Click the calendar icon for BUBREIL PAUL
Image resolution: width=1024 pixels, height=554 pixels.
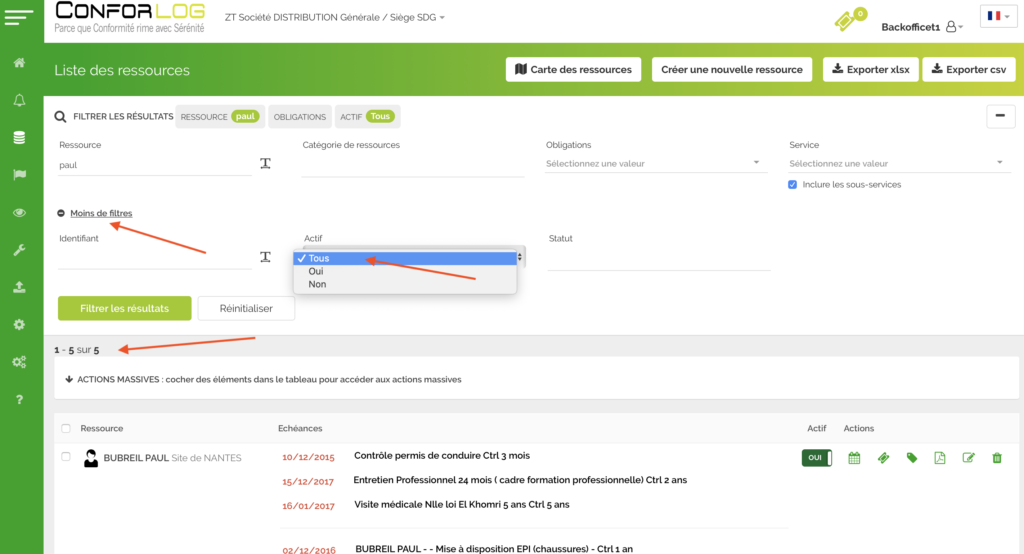(854, 458)
